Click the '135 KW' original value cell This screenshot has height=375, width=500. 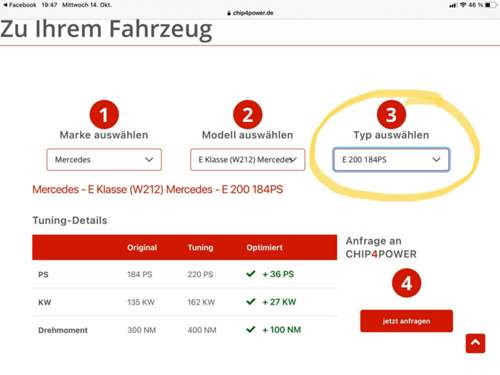[141, 302]
